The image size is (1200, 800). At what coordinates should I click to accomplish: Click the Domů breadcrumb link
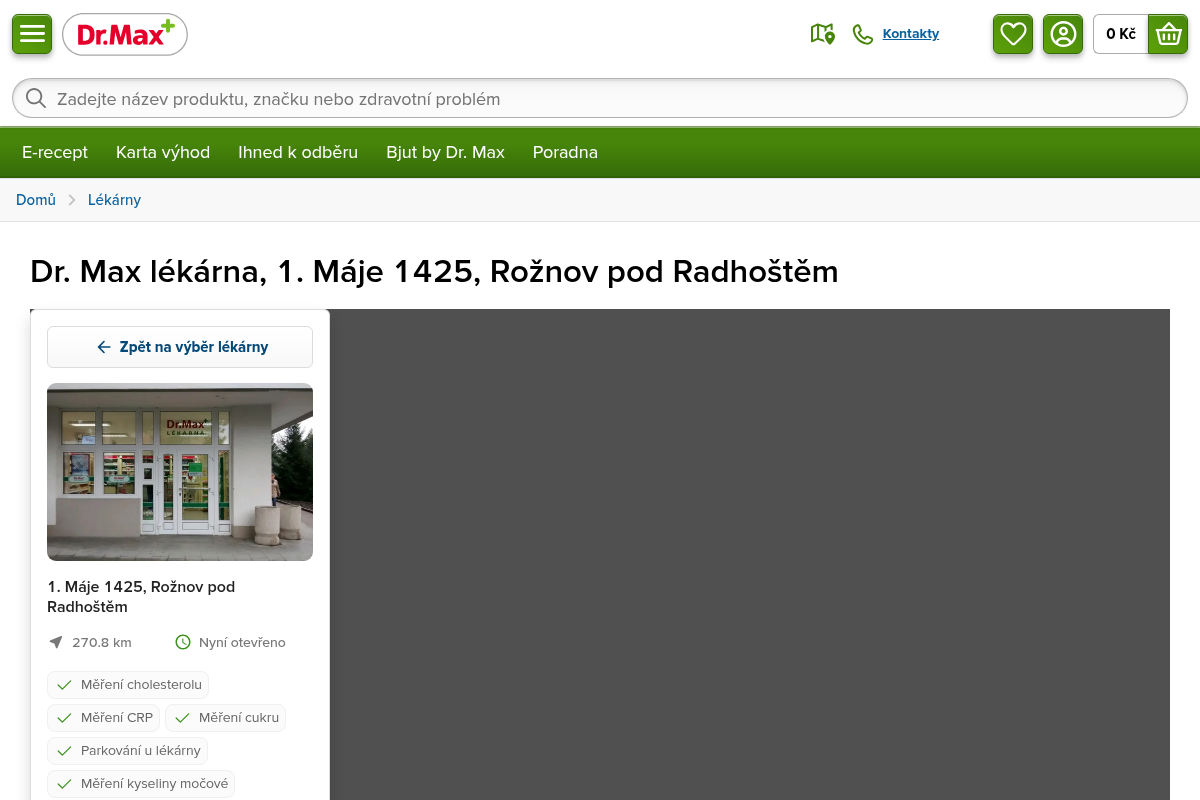[x=36, y=200]
